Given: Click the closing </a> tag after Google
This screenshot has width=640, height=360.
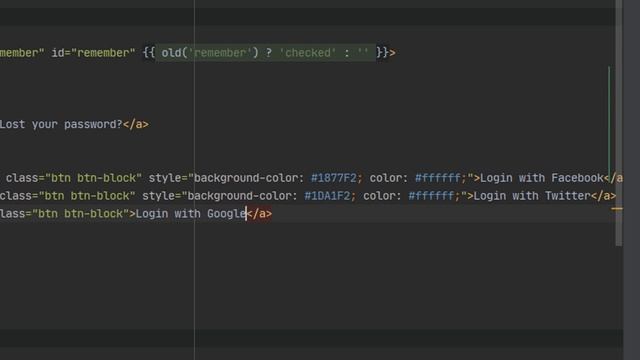Looking at the screenshot, I should (x=259, y=214).
